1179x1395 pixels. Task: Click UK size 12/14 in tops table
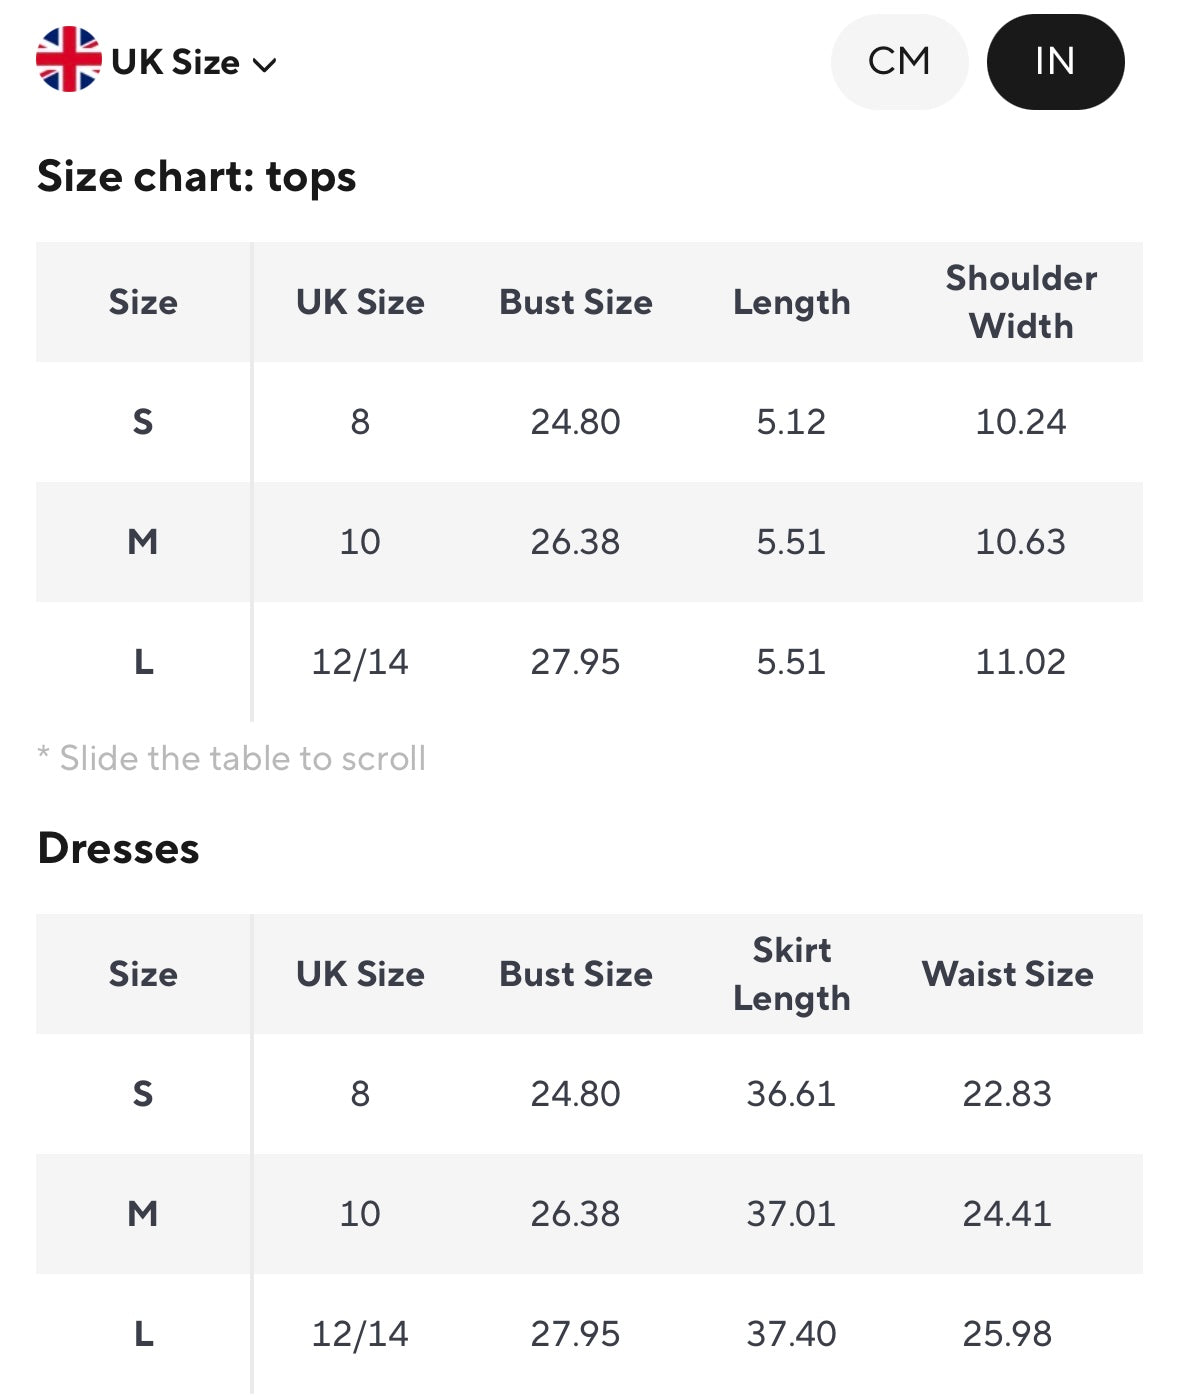pos(360,662)
